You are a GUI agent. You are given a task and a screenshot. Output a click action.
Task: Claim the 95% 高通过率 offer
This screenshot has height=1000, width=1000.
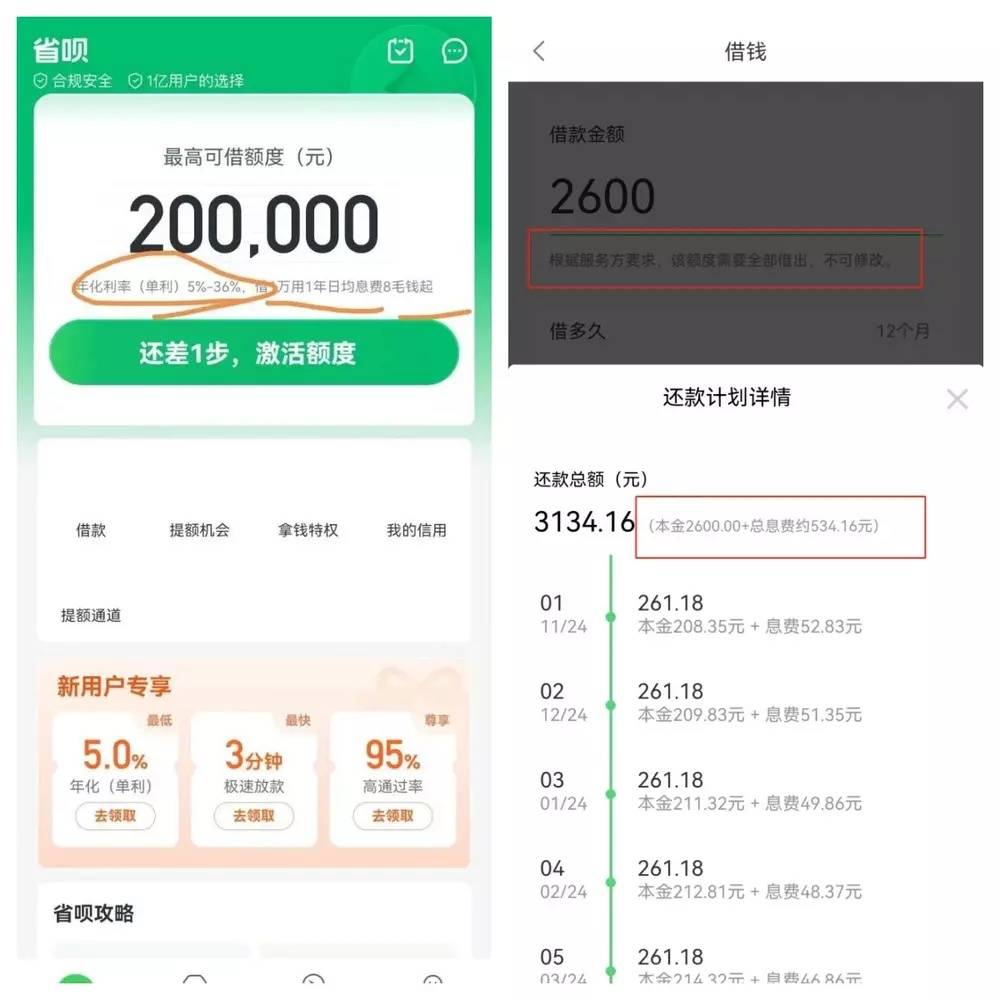pos(393,816)
